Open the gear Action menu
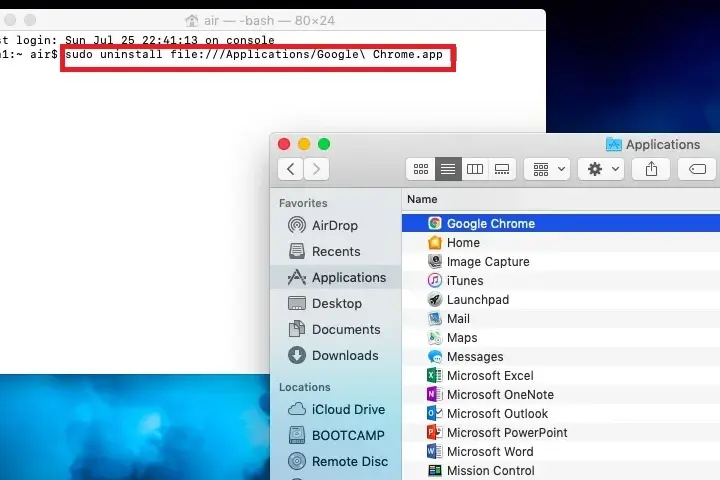 (601, 169)
